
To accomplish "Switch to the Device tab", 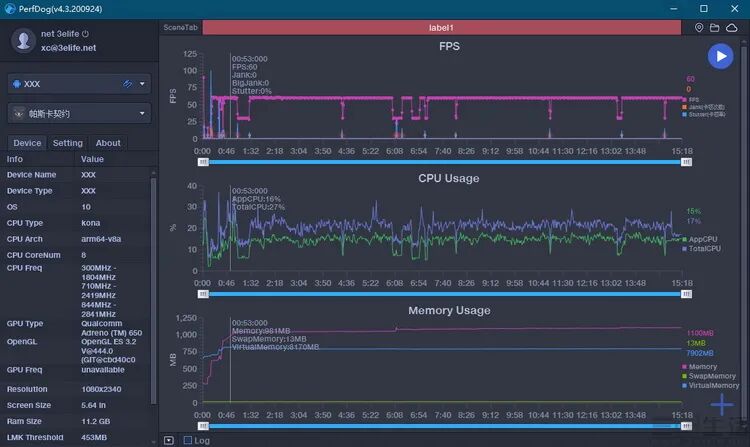I will (x=27, y=143).
